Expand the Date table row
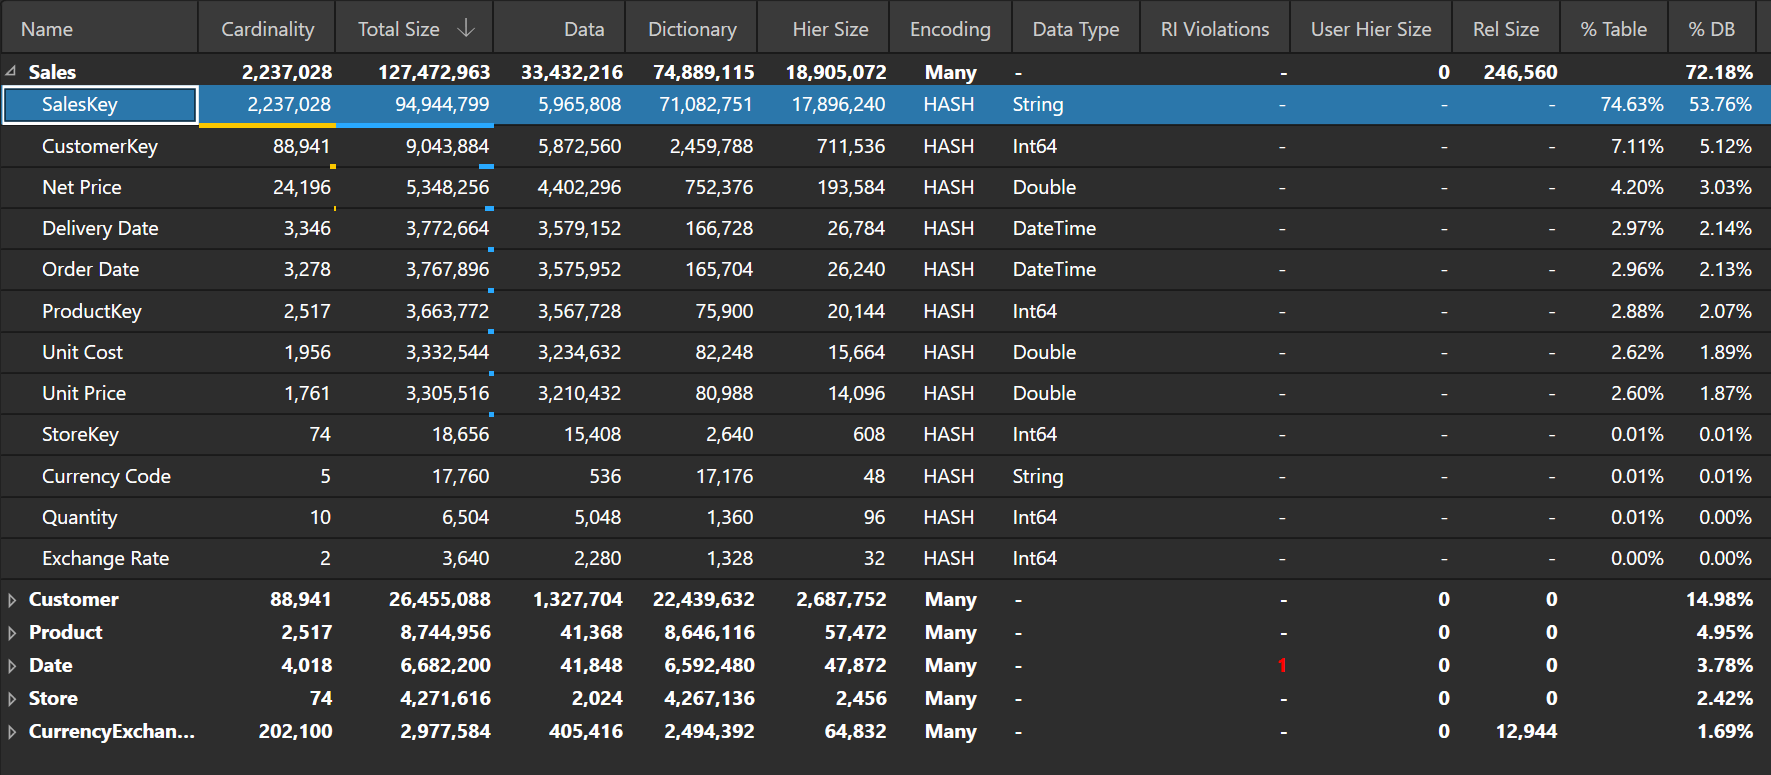The width and height of the screenshot is (1771, 775). pyautogui.click(x=12, y=666)
